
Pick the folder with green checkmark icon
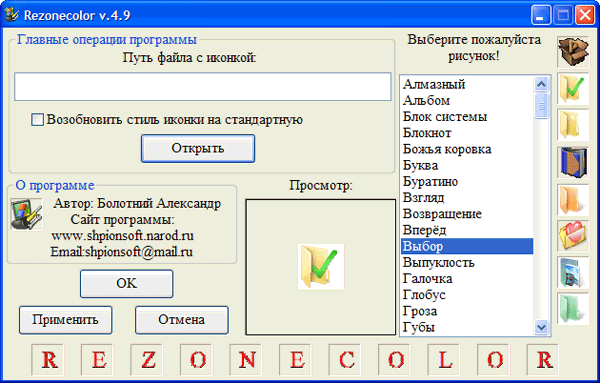573,89
